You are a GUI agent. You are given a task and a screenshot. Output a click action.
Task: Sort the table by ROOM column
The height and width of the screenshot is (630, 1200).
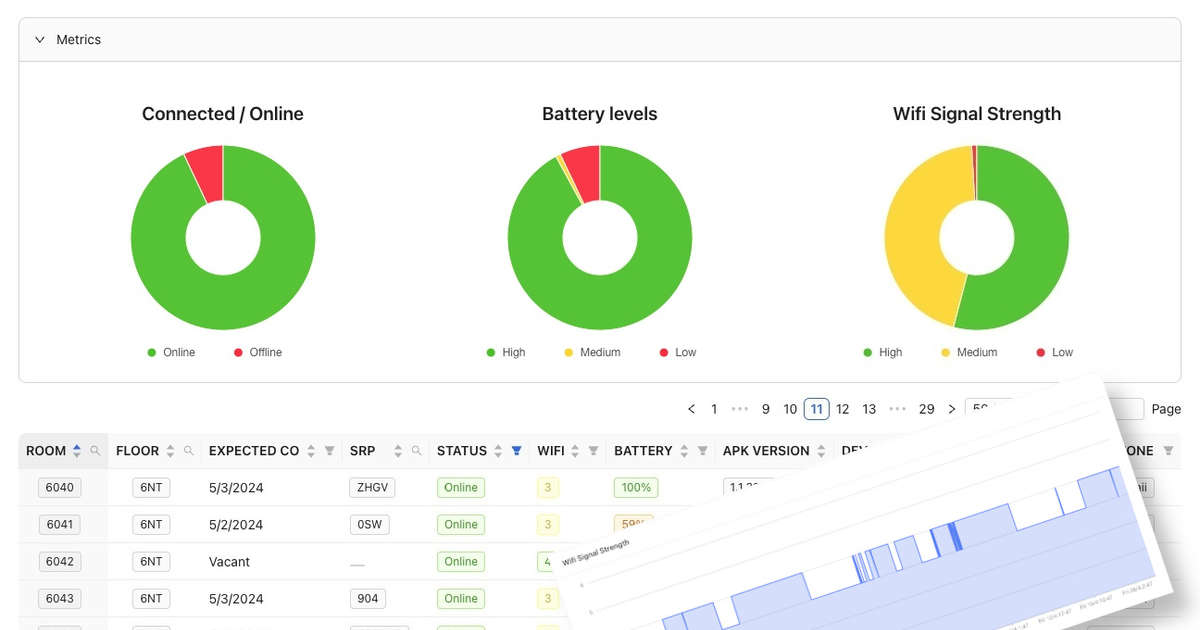tap(76, 450)
